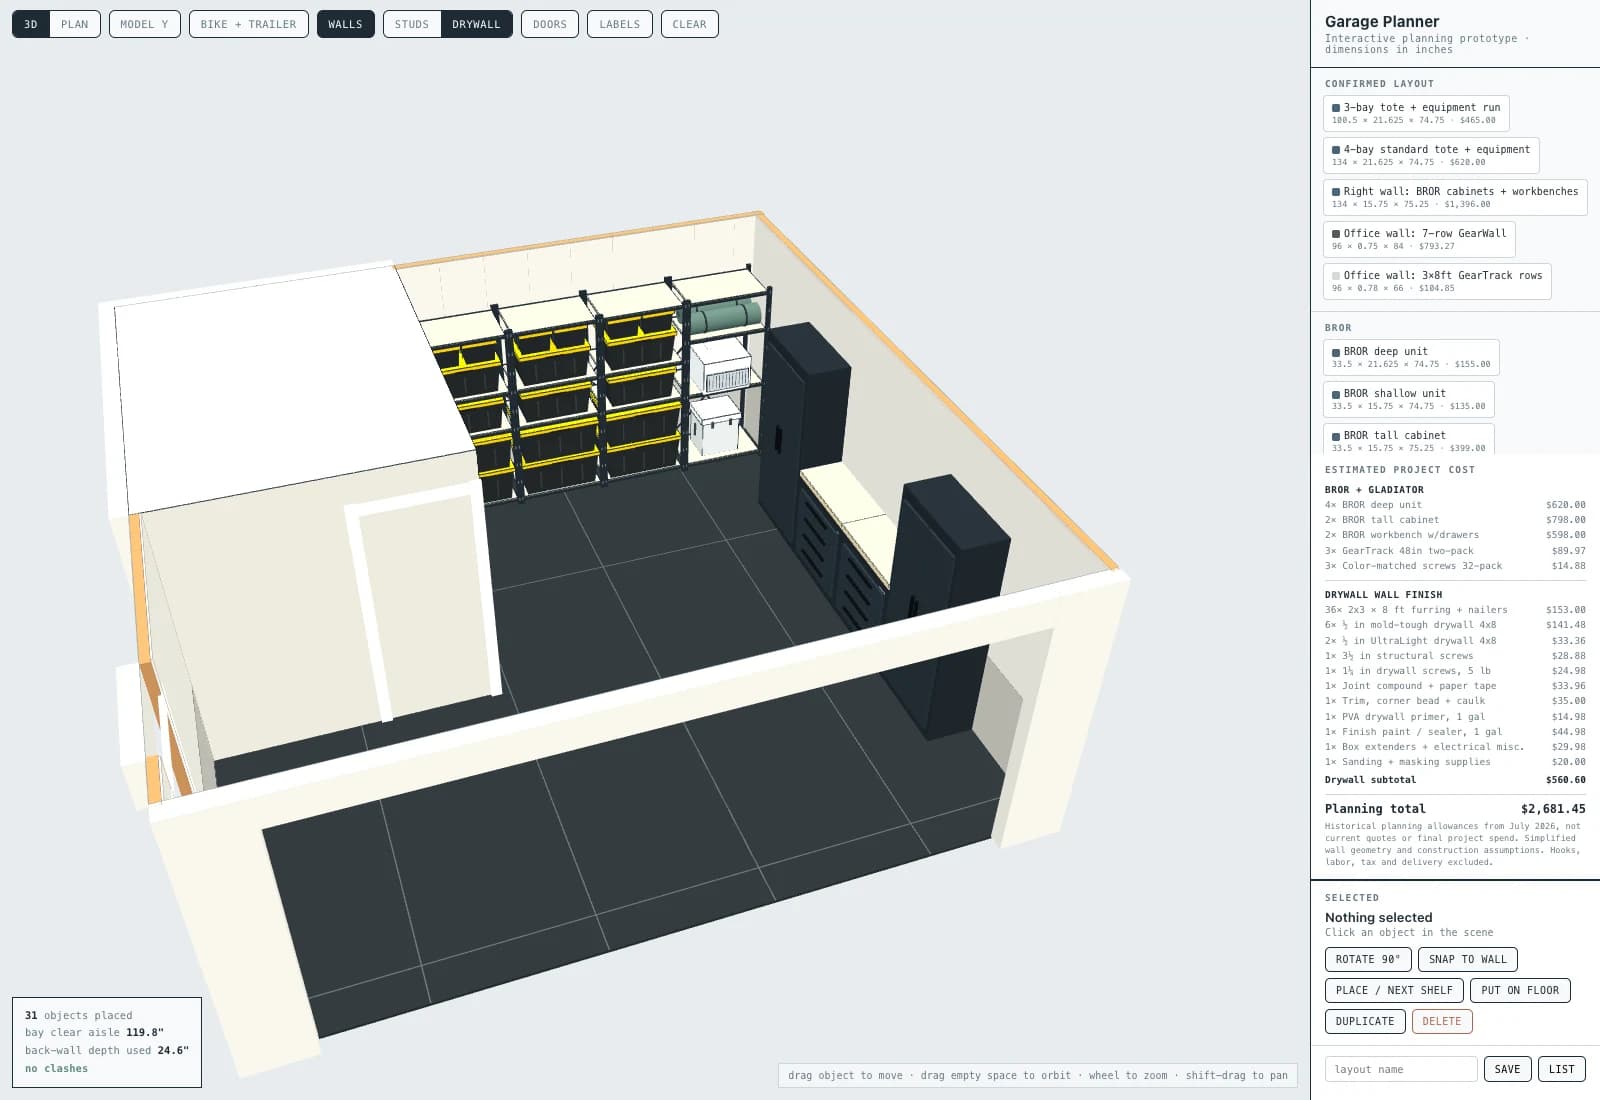Click the red DELETE button
The image size is (1600, 1100).
tap(1442, 1022)
